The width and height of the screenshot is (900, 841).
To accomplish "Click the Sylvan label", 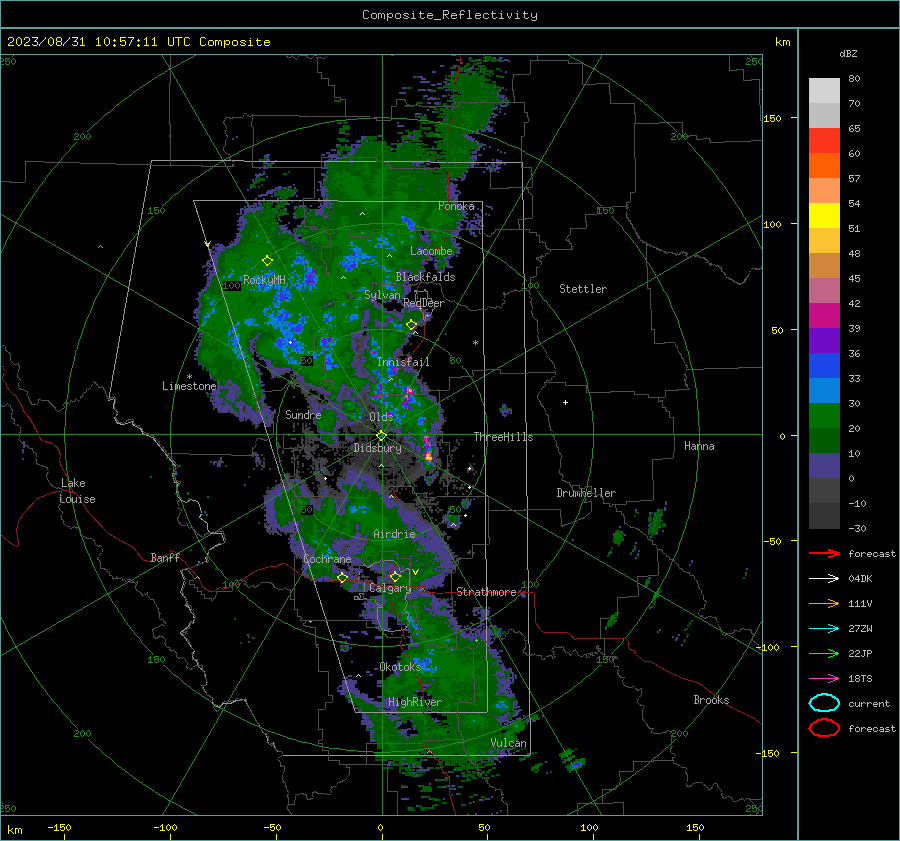I will tap(382, 296).
